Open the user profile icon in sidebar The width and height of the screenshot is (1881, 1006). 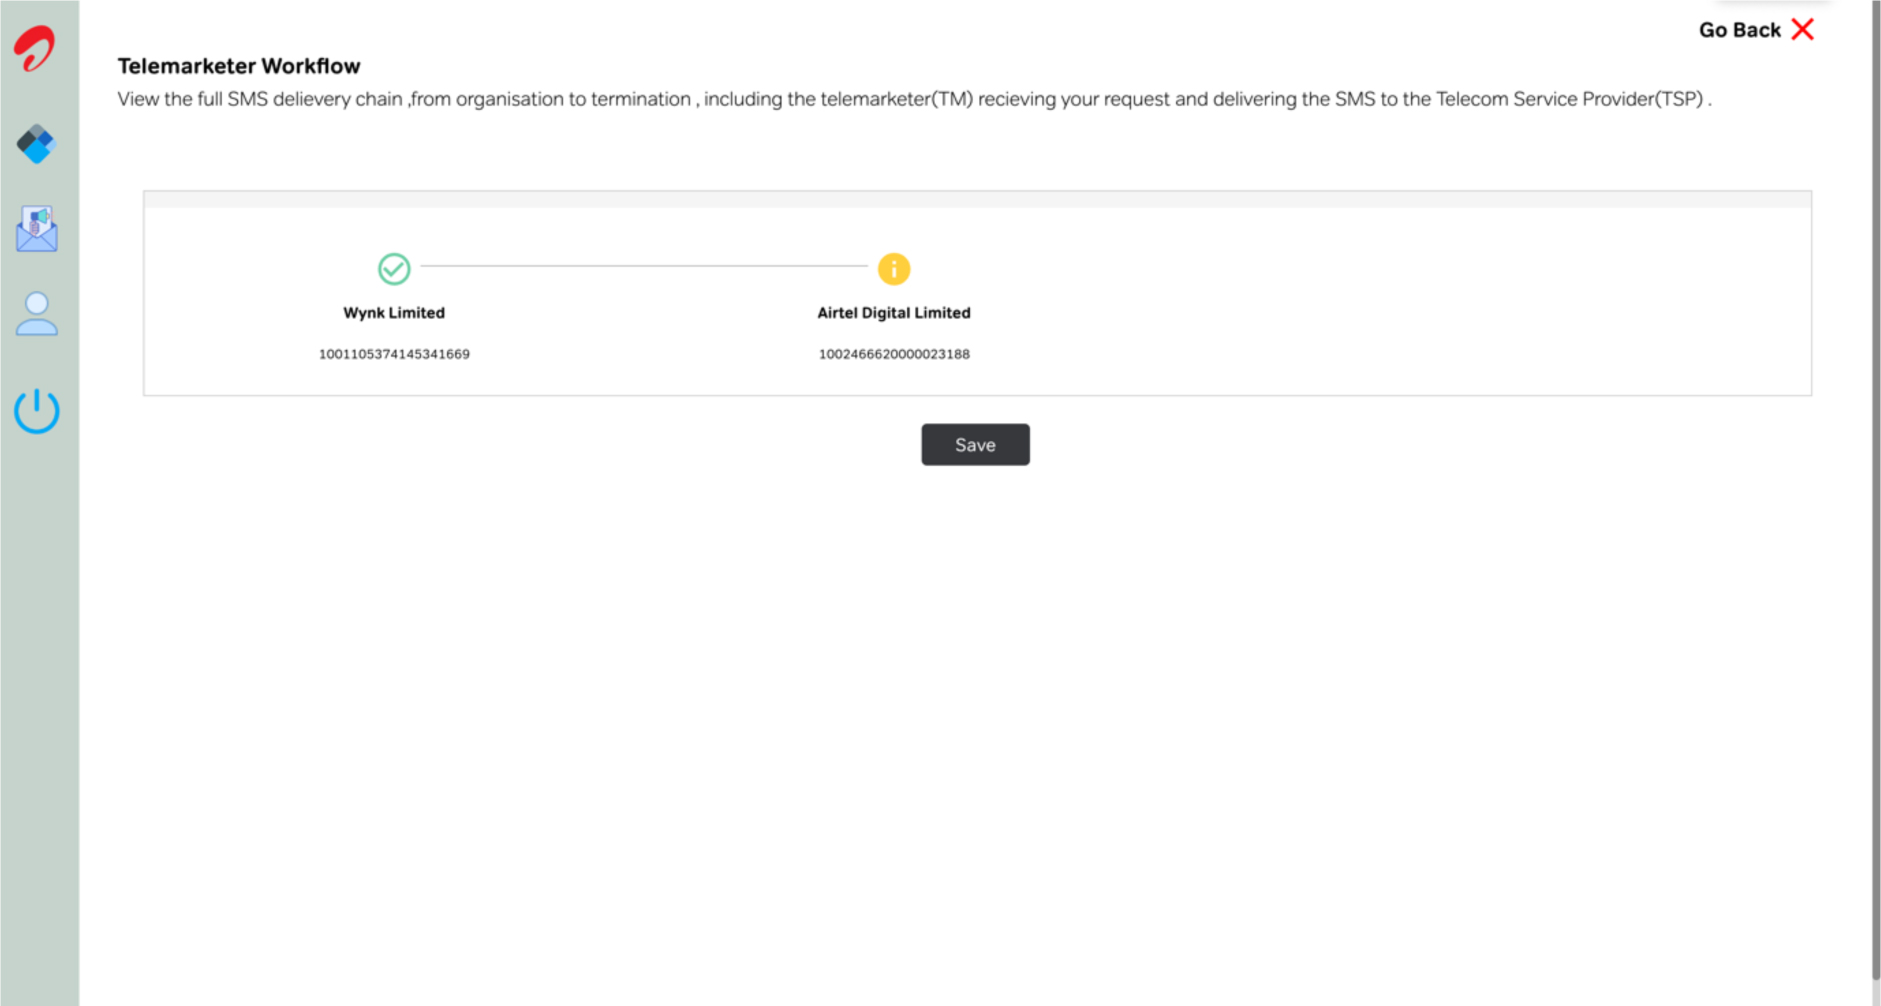(37, 314)
